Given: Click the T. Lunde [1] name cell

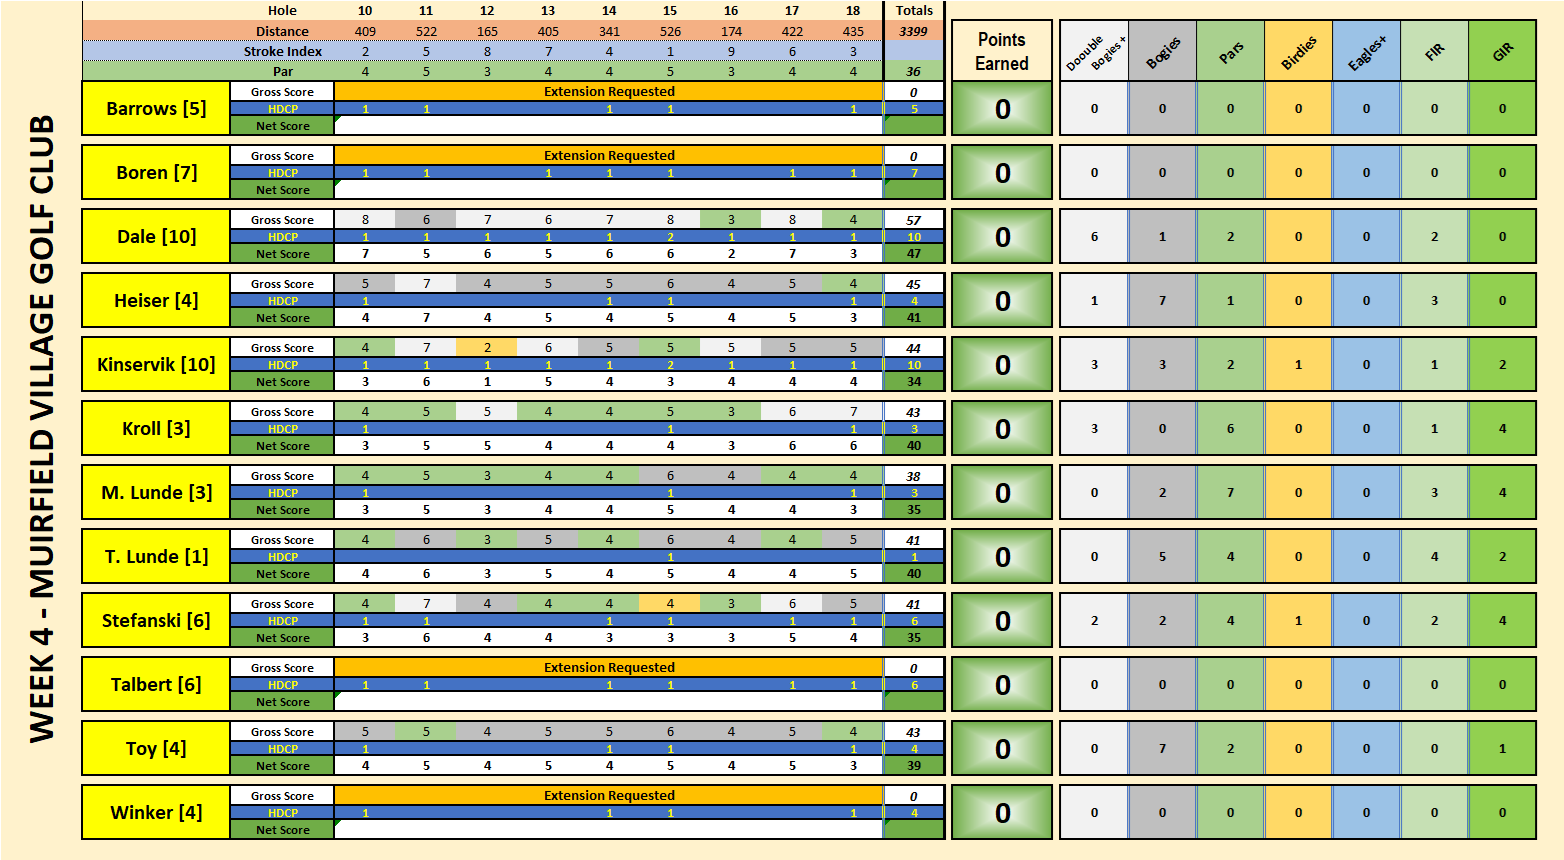Looking at the screenshot, I should pyautogui.click(x=156, y=557).
